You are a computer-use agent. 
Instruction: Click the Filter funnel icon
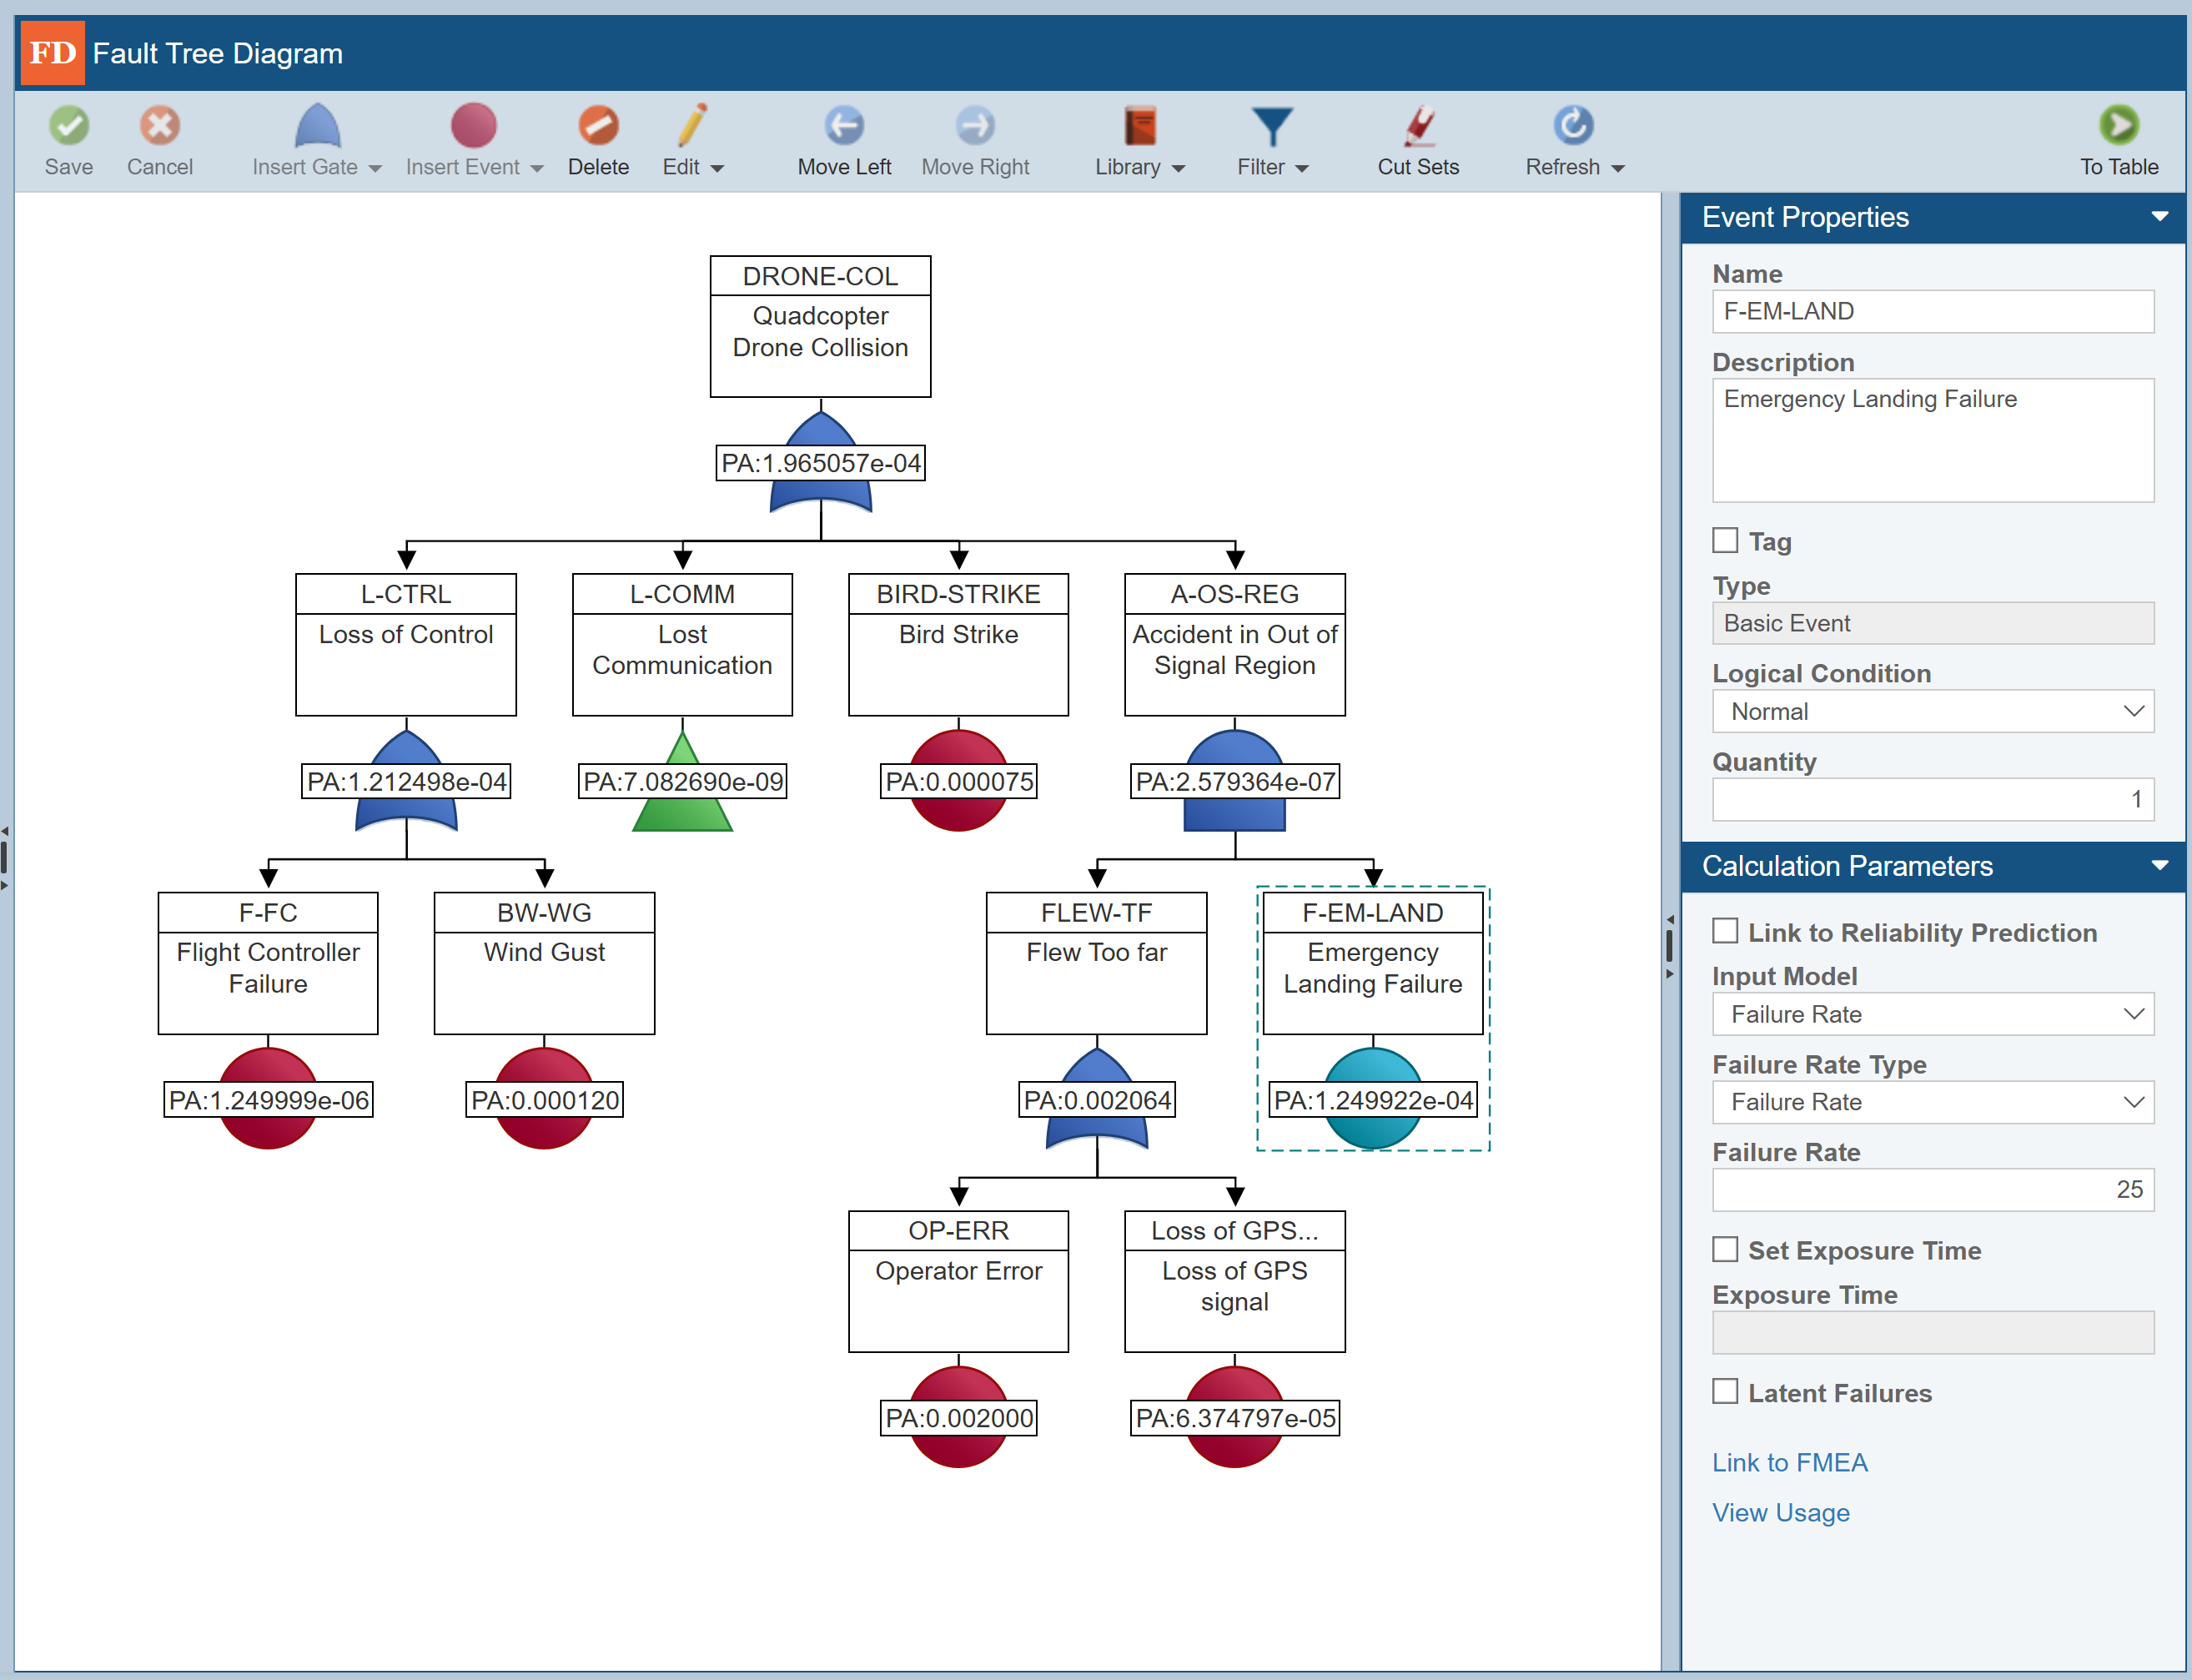click(x=1272, y=127)
